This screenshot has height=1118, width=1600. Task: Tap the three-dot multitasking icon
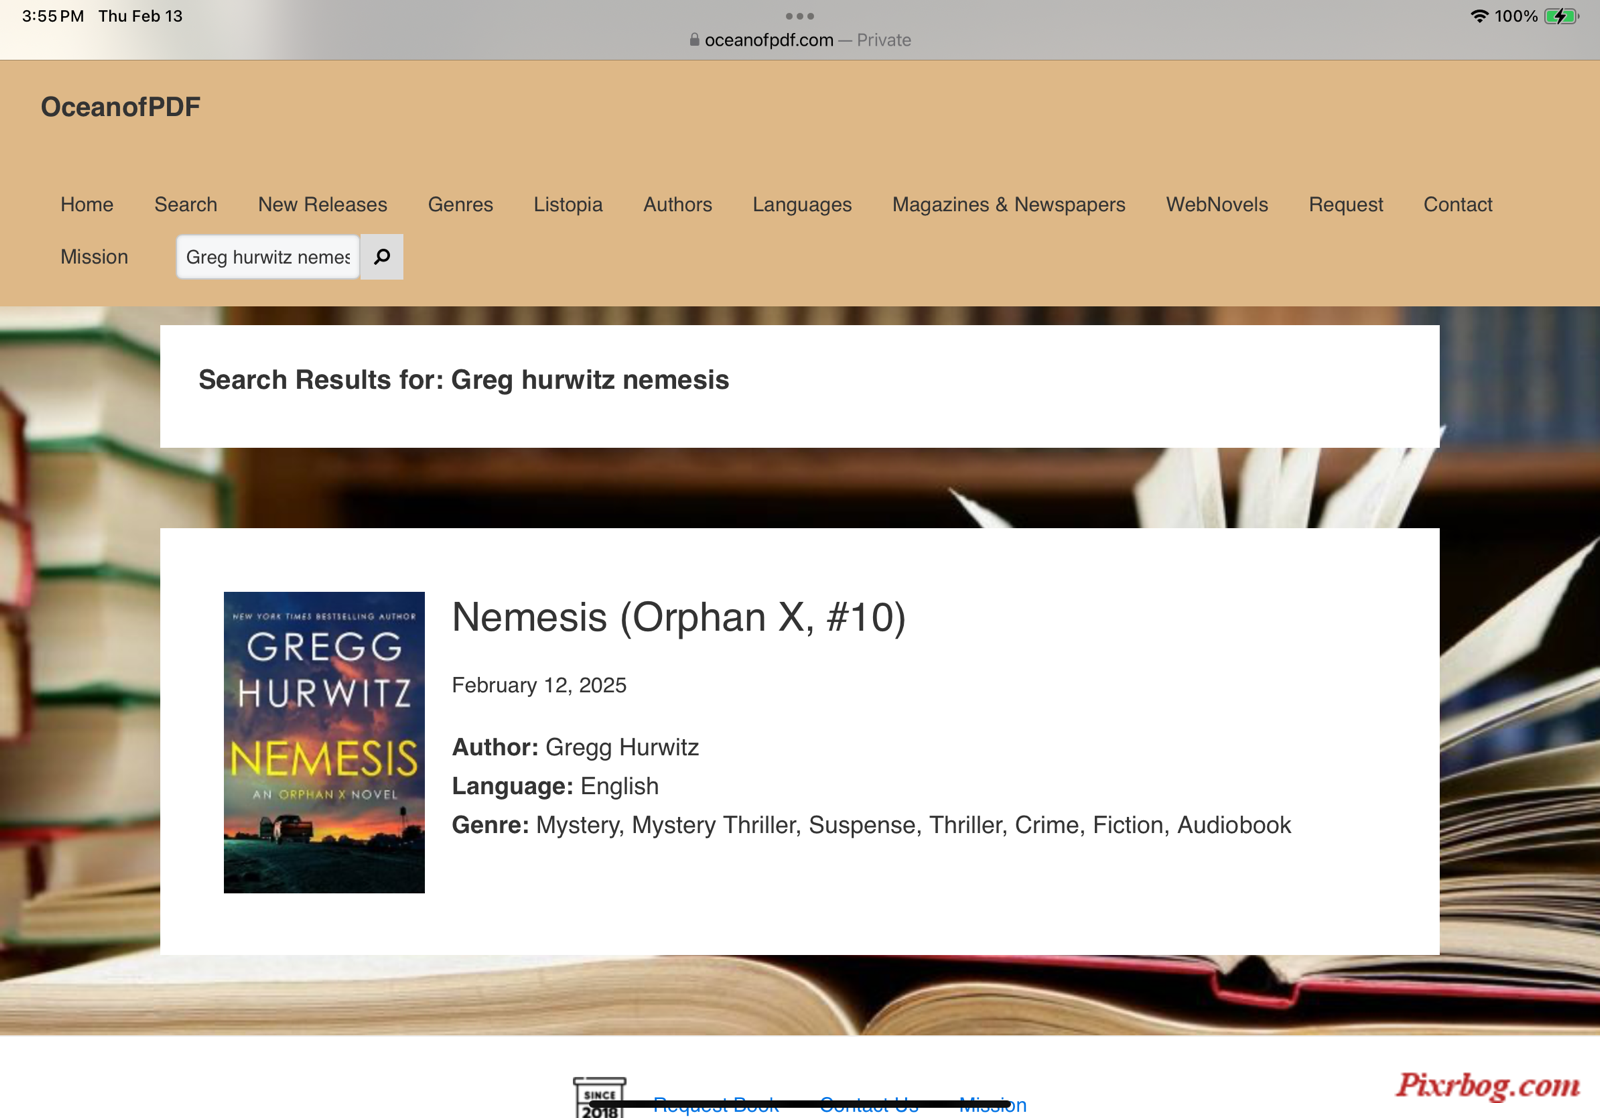tap(799, 16)
